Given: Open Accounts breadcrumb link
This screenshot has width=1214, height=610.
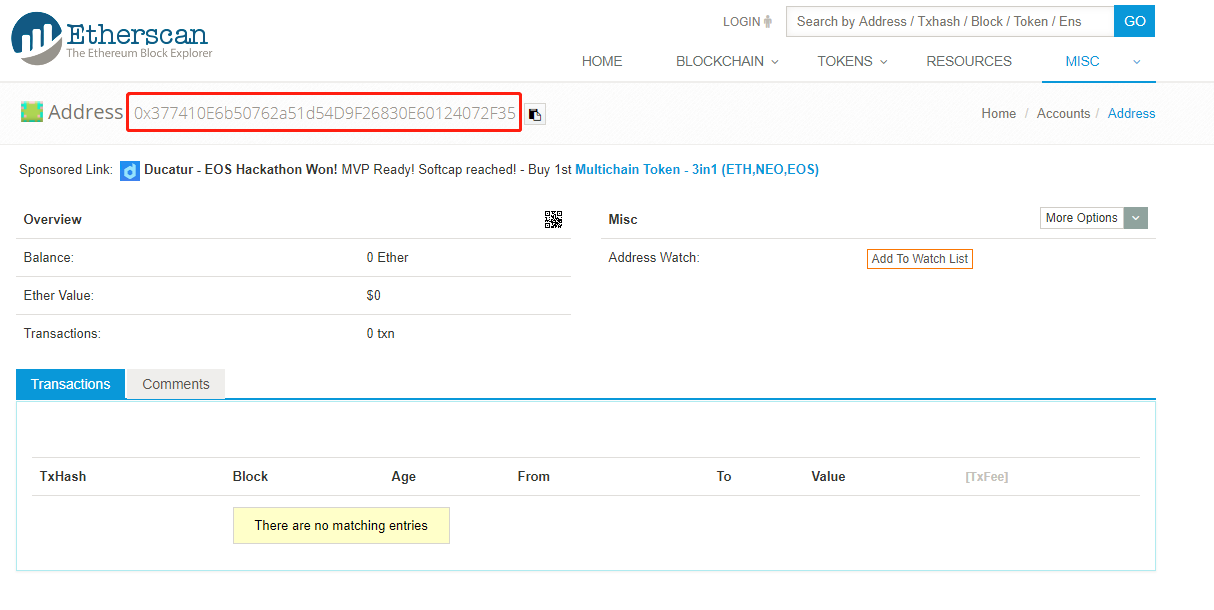Looking at the screenshot, I should (x=1063, y=113).
